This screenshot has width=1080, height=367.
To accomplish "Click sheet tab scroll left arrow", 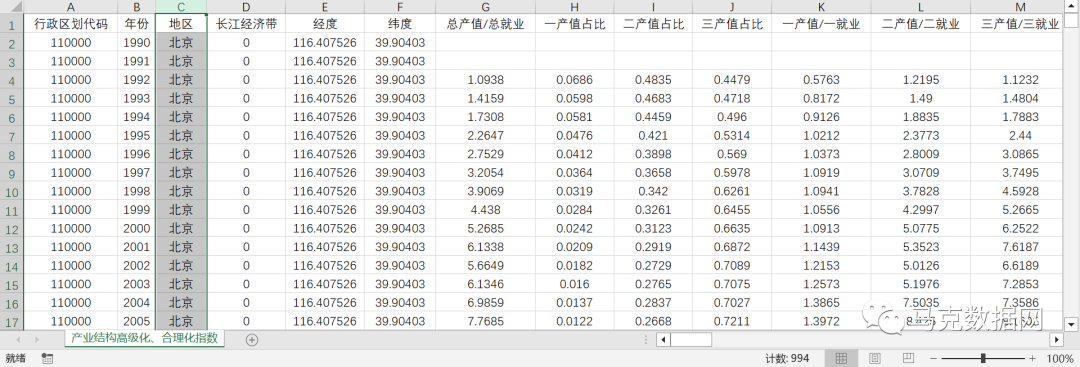I will (x=18, y=339).
